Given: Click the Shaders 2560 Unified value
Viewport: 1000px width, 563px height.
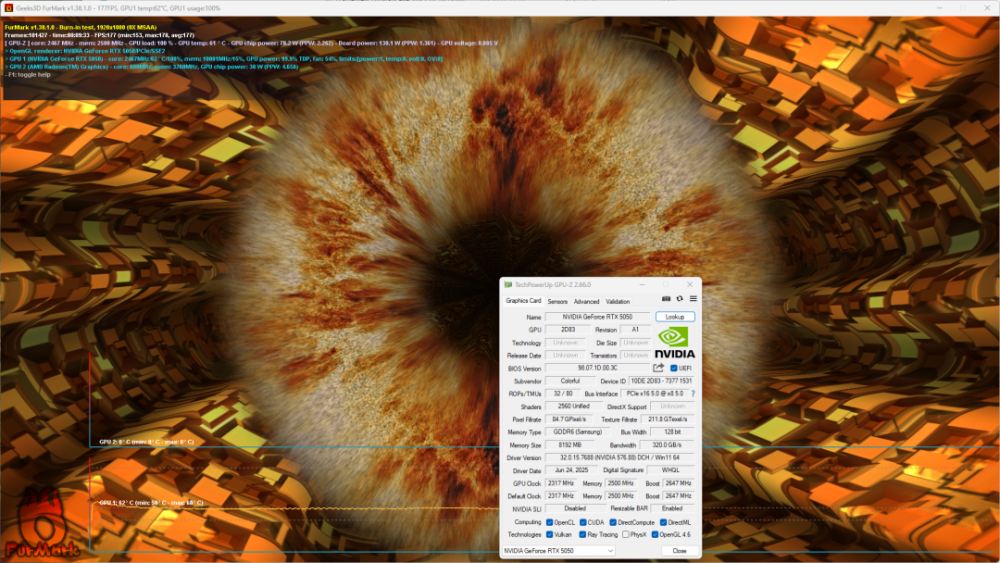Looking at the screenshot, I should [x=573, y=407].
